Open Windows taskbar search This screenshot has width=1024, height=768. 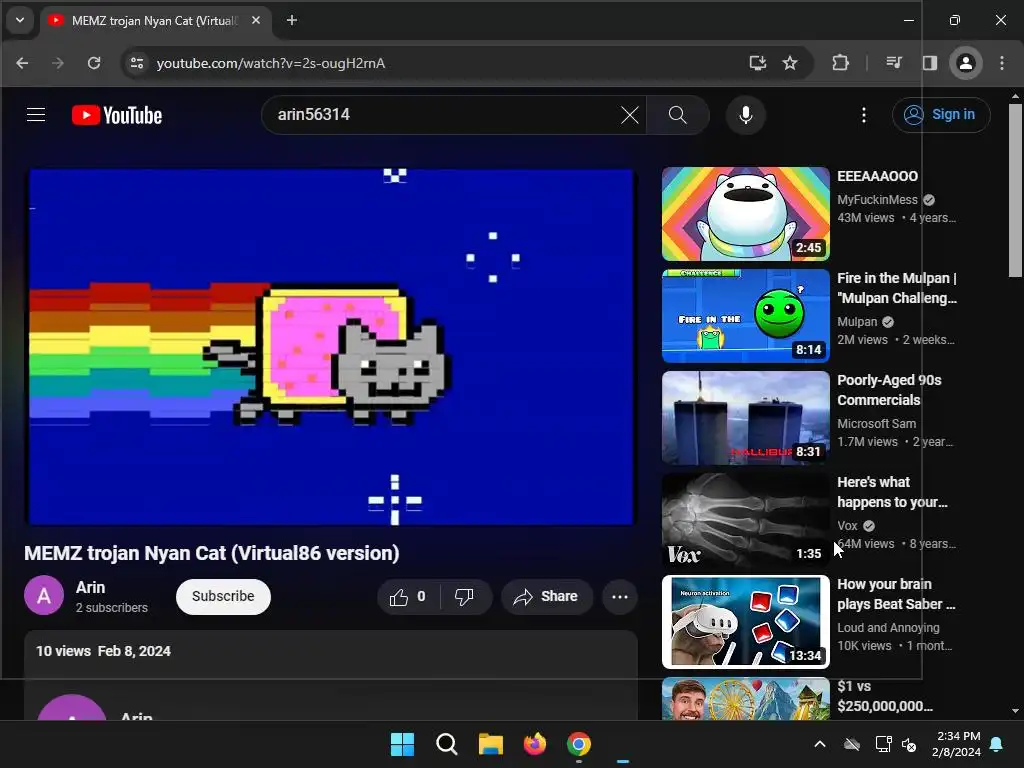tap(447, 744)
